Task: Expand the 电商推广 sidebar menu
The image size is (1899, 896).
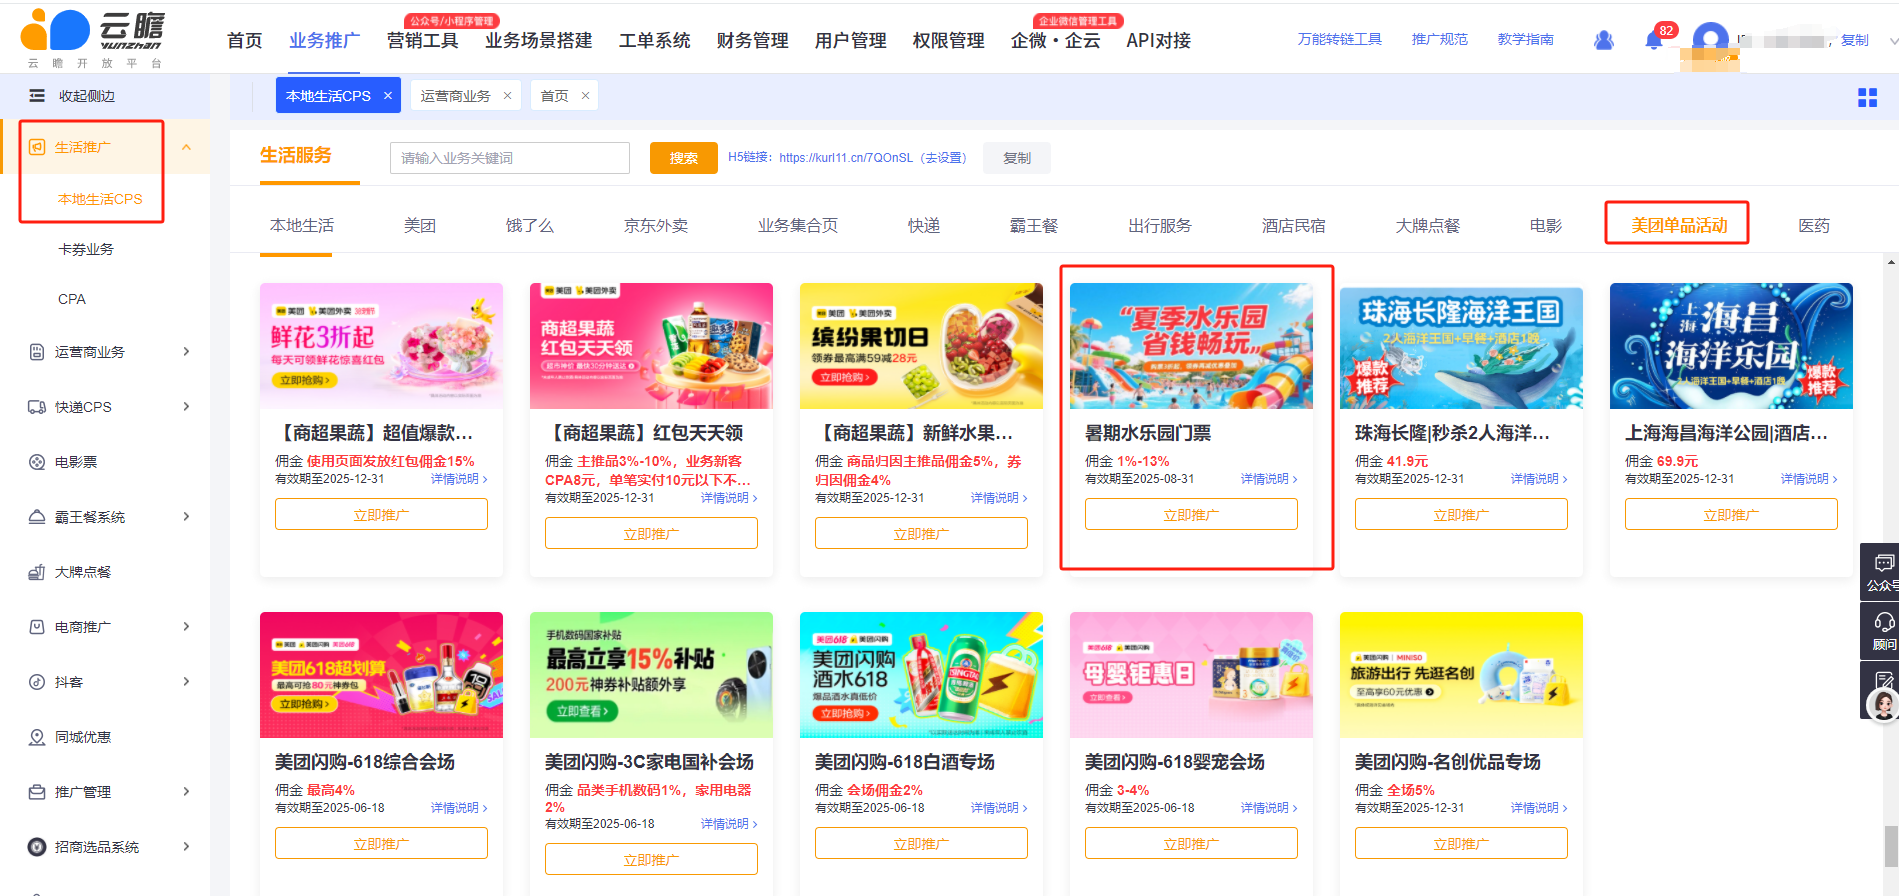Action: tap(186, 627)
